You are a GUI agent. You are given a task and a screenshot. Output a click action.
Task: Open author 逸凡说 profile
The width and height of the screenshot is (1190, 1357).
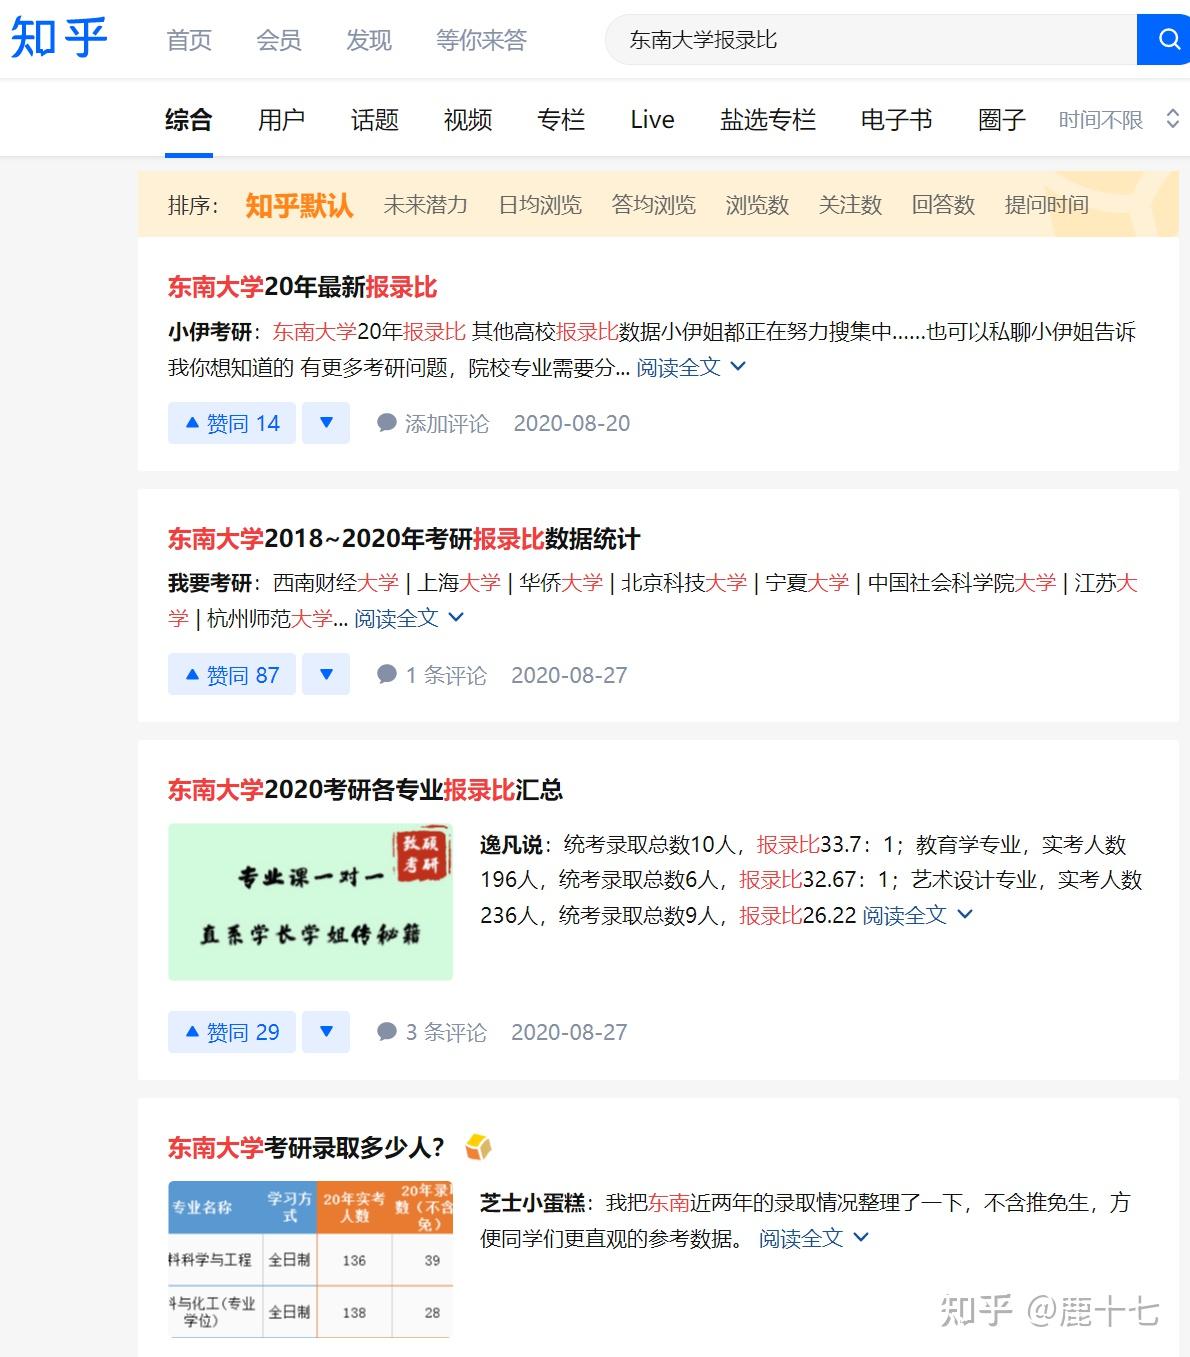[511, 845]
